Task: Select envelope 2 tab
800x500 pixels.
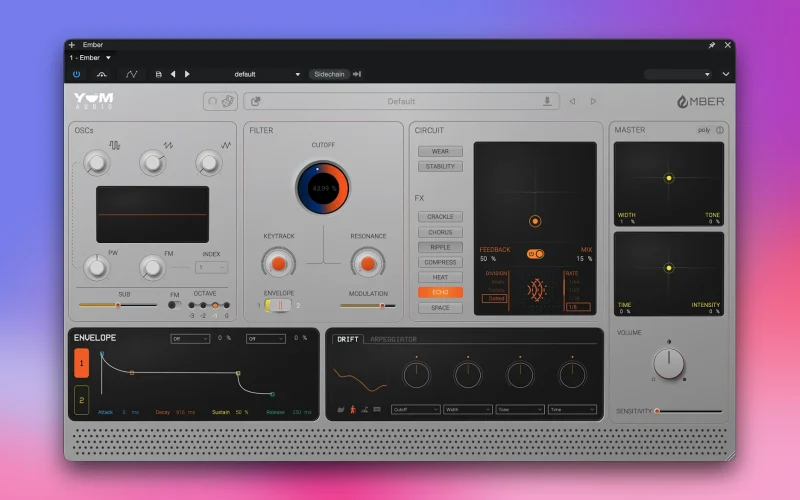Action: pos(82,400)
